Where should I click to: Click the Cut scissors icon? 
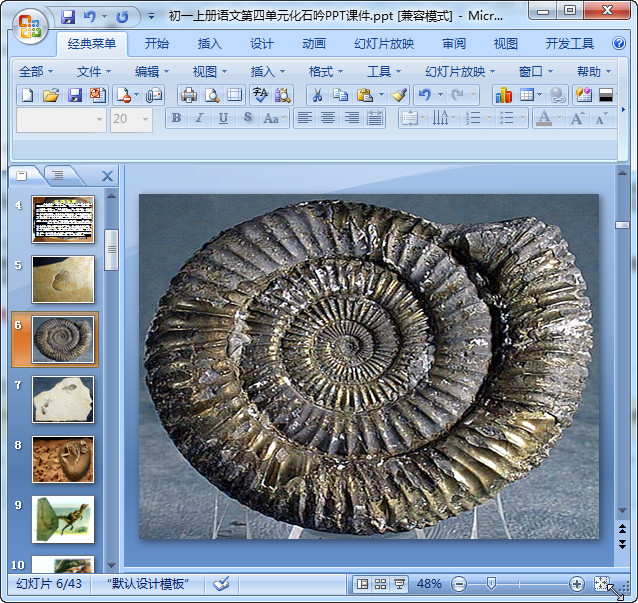316,95
